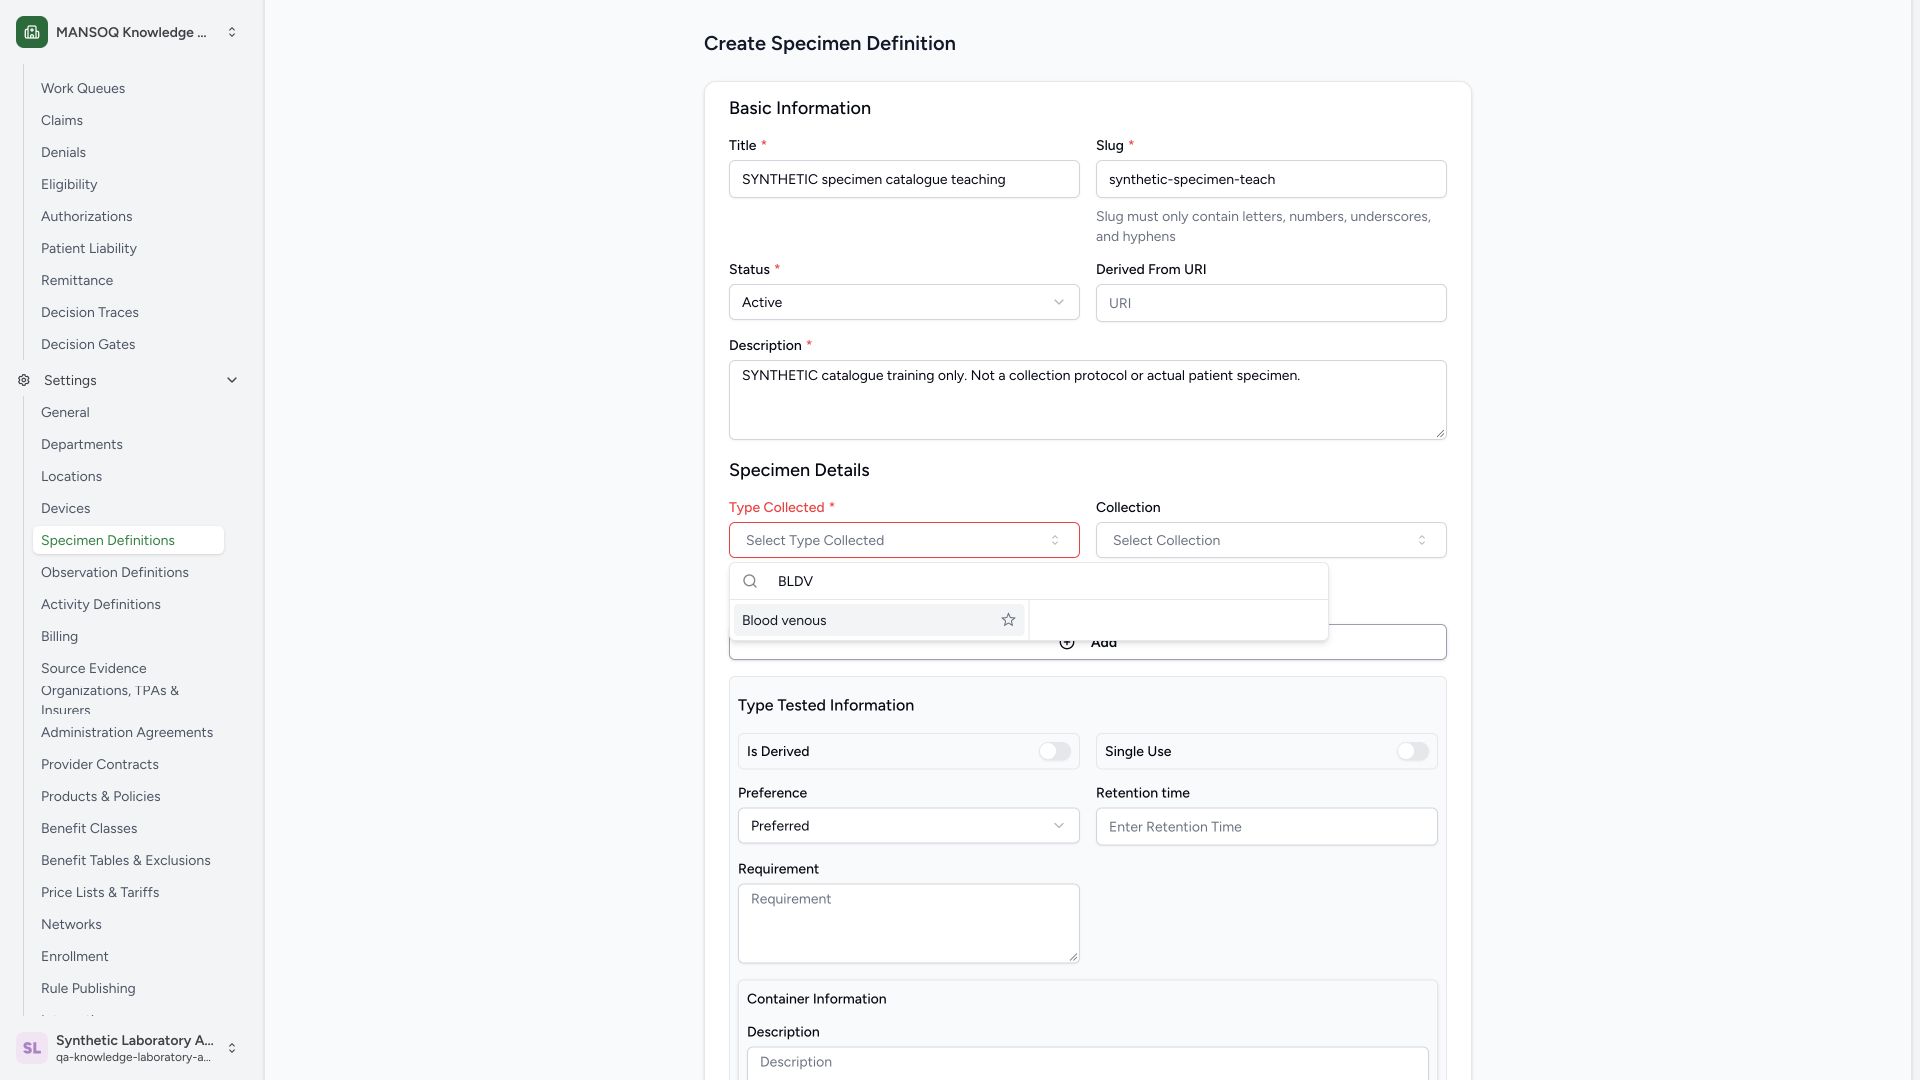This screenshot has width=1920, height=1080.
Task: Go to Administration Agreements
Action: (x=127, y=732)
